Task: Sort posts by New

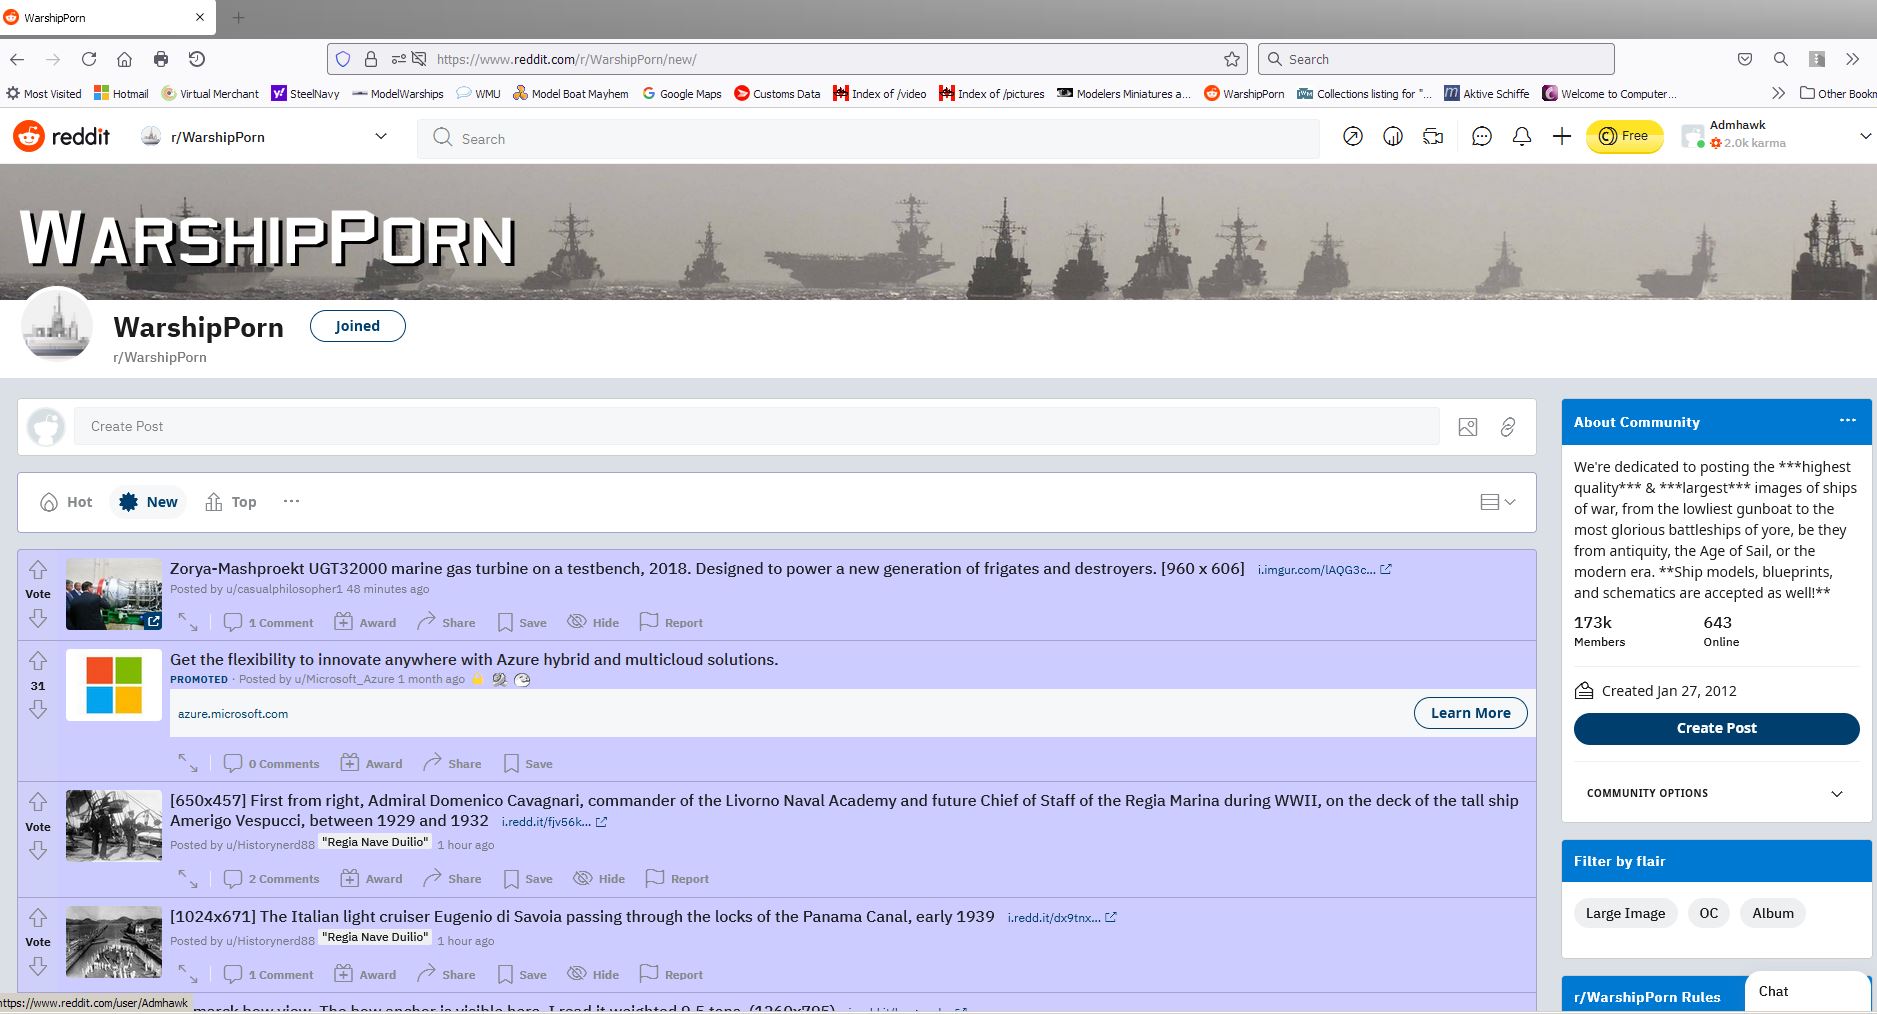Action: [148, 502]
